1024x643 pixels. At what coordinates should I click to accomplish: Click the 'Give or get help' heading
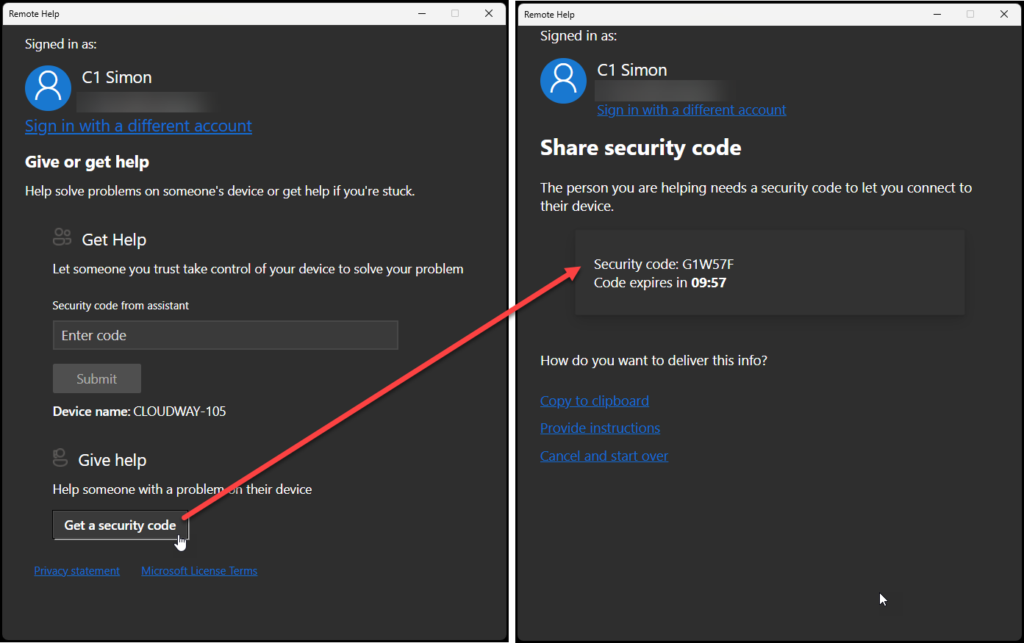pyautogui.click(x=87, y=162)
